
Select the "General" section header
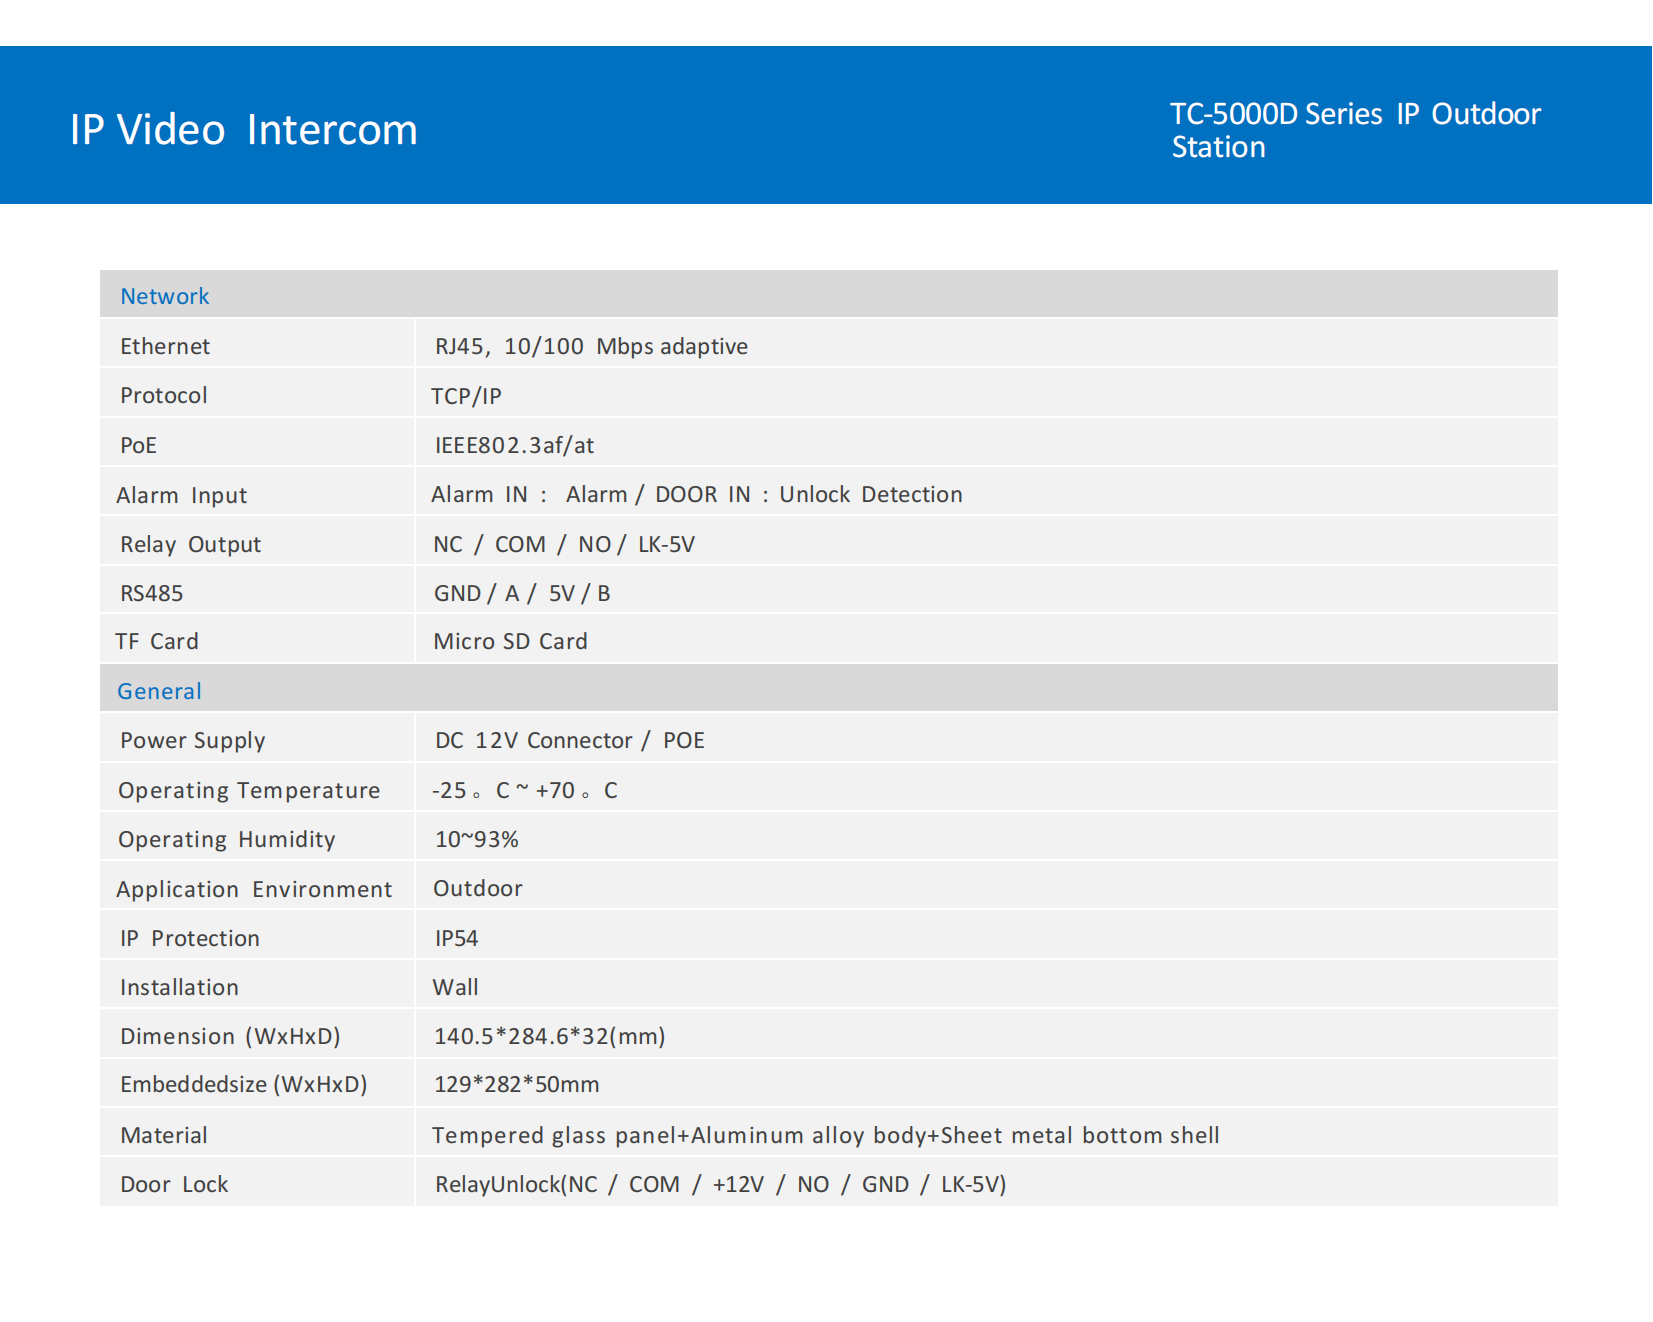point(159,691)
